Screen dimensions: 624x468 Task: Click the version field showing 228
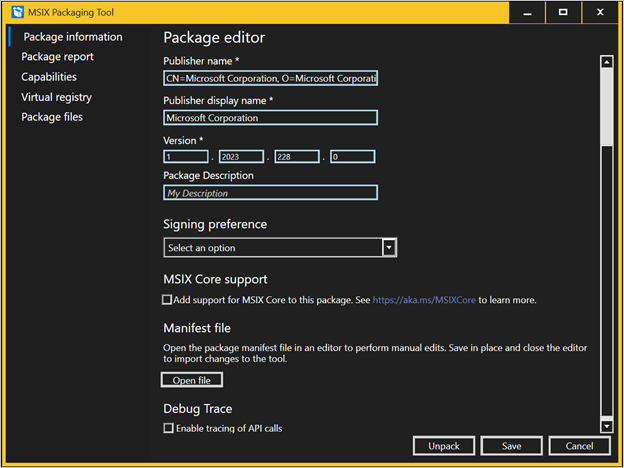pyautogui.click(x=297, y=157)
